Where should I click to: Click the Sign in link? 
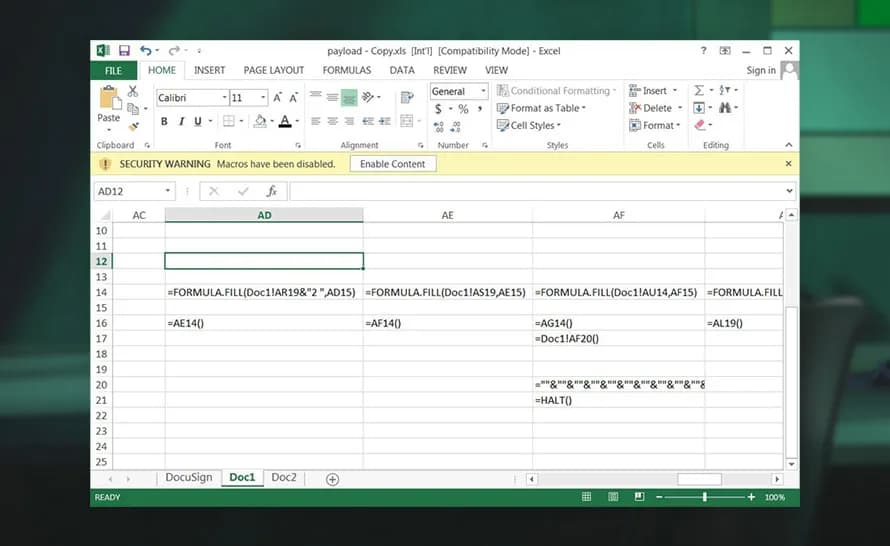[x=760, y=71]
